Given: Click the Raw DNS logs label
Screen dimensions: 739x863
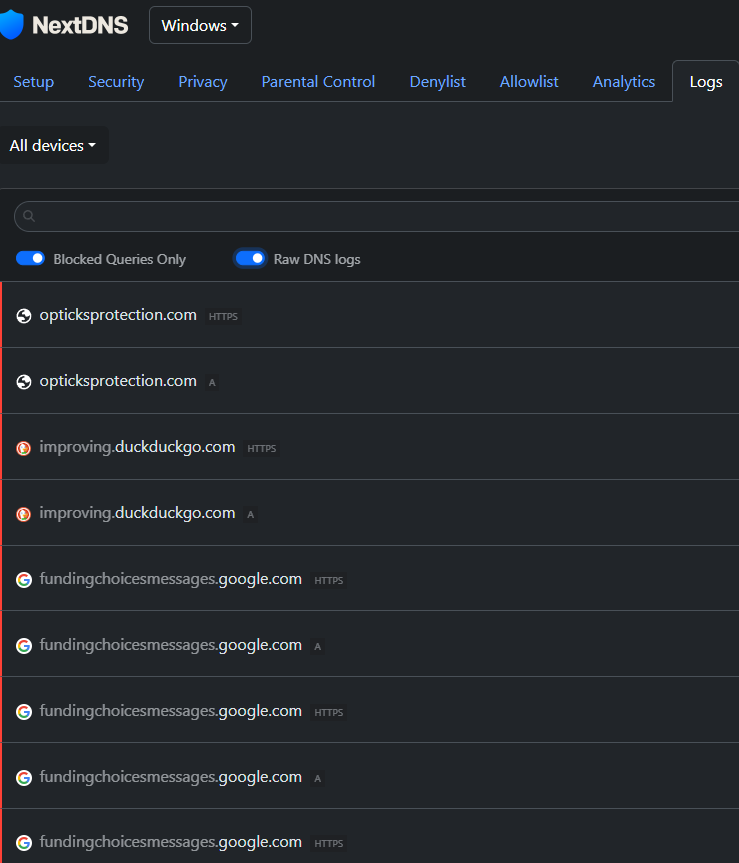Looking at the screenshot, I should click(317, 259).
